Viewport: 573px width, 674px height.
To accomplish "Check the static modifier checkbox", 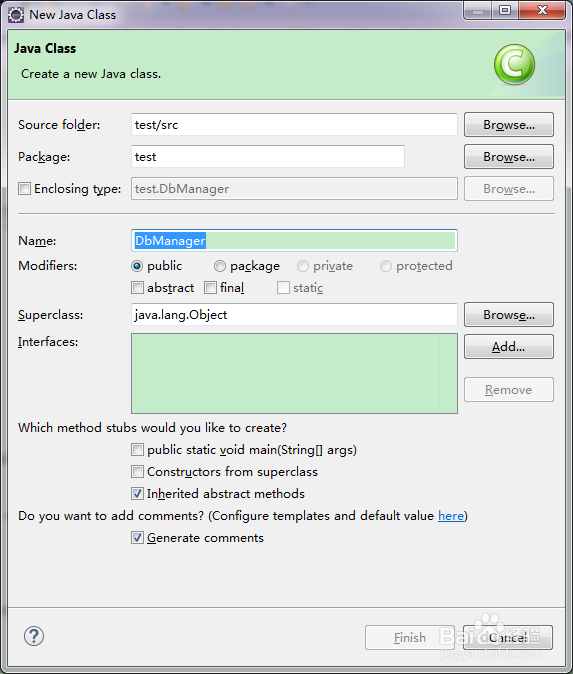I will (283, 288).
